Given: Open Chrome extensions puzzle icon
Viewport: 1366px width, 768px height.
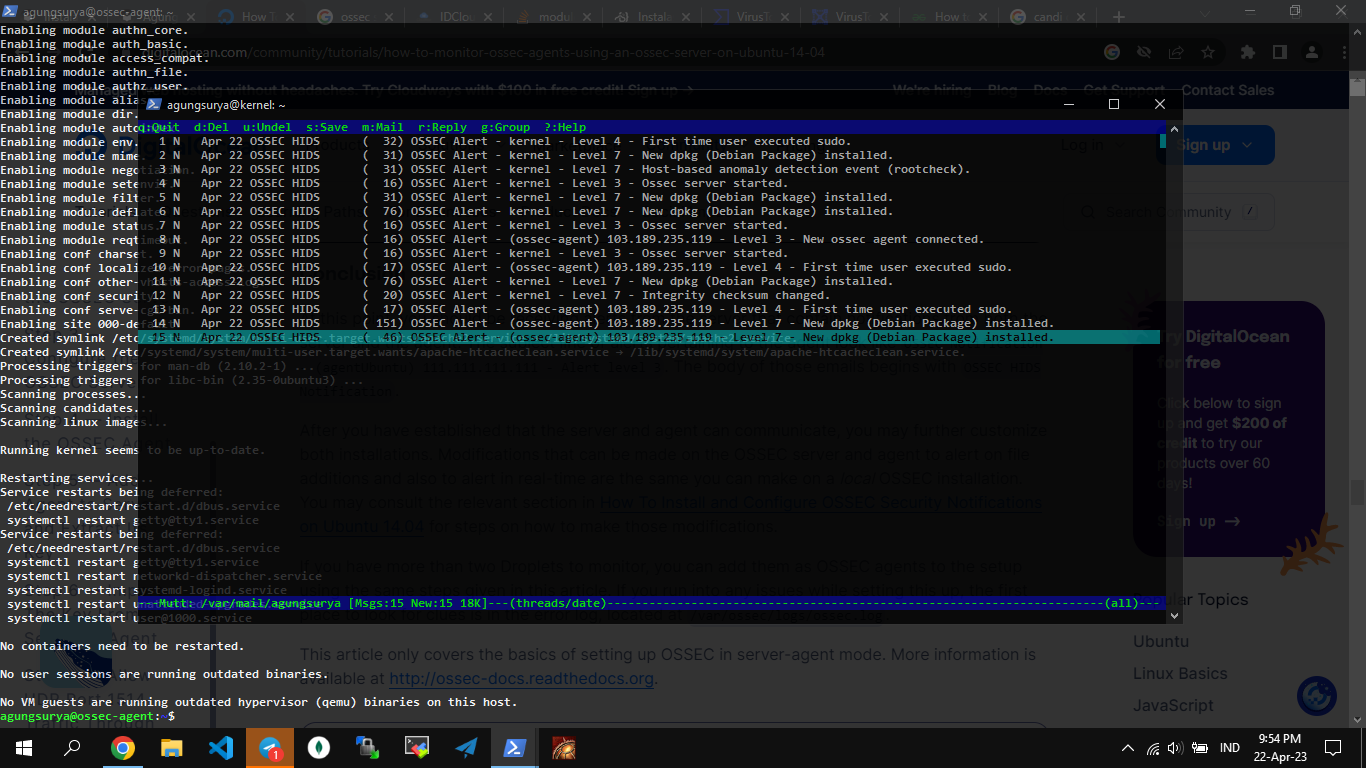Looking at the screenshot, I should coord(1247,52).
